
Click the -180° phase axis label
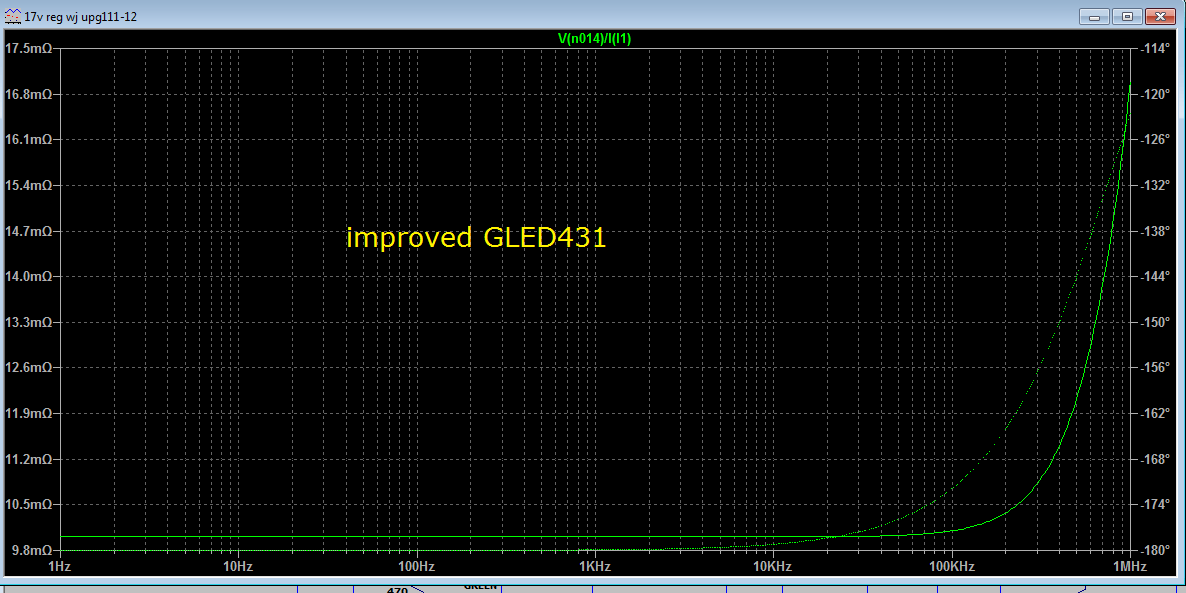[x=1154, y=550]
